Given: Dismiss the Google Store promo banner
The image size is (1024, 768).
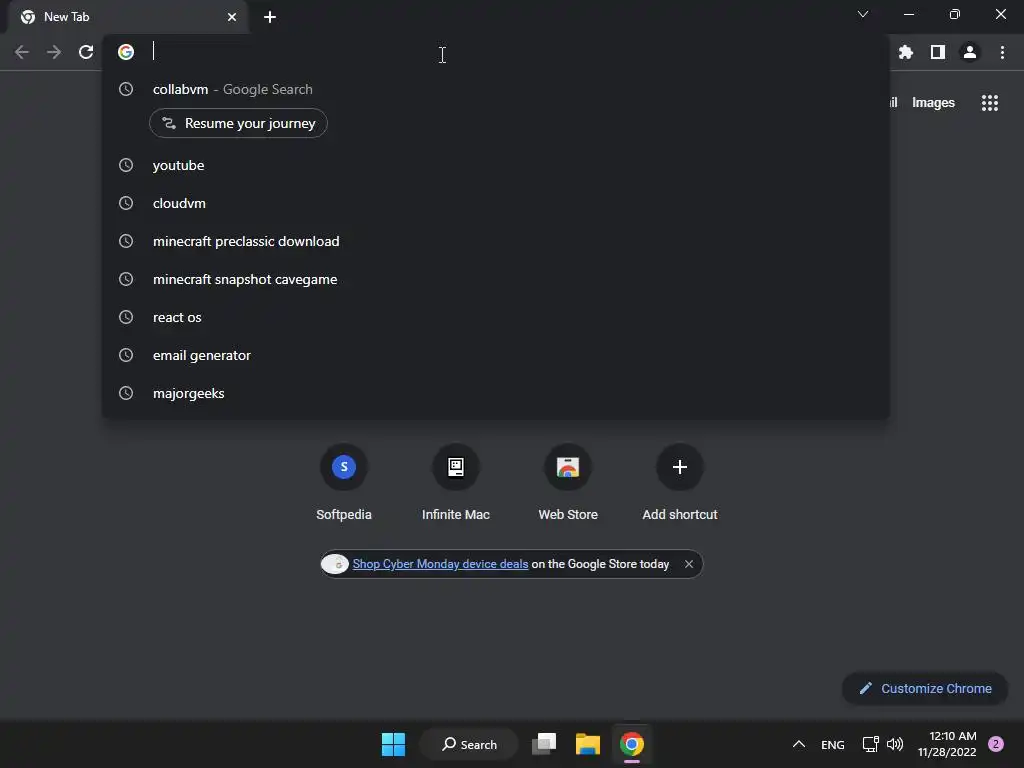Looking at the screenshot, I should tap(689, 564).
